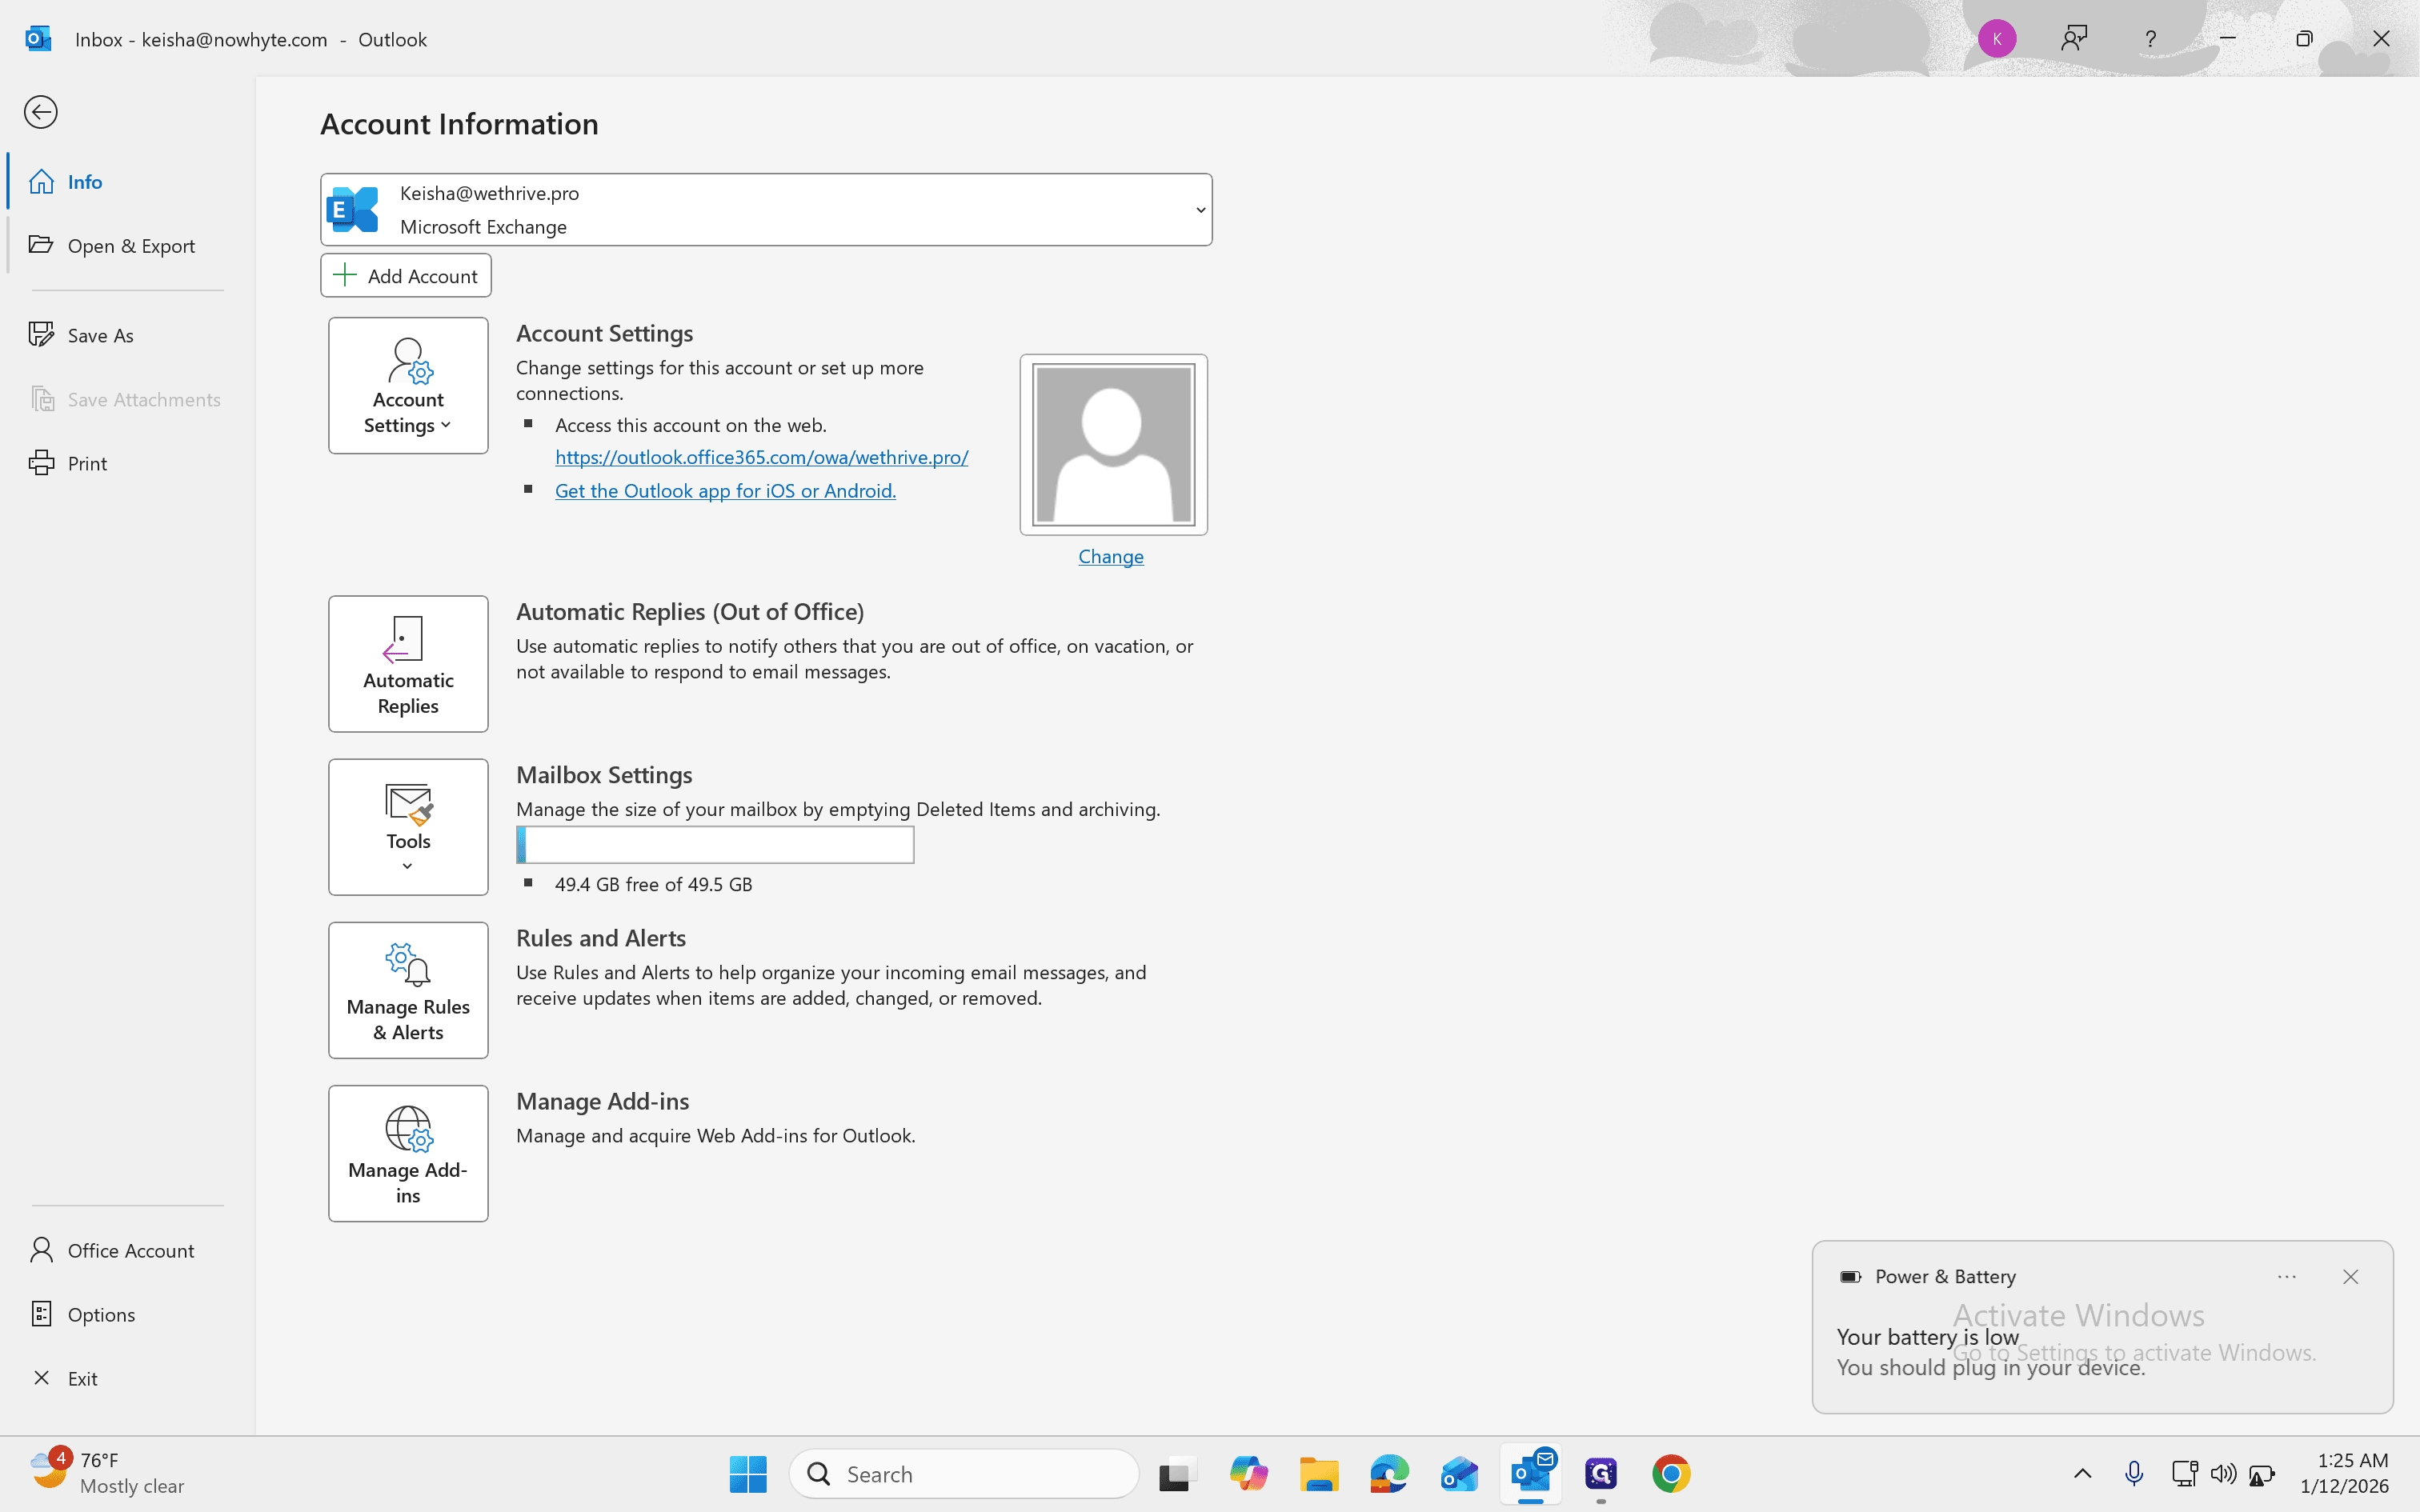Screen dimensions: 2420x1512
Task: Open File Explorer from the taskbar
Action: 1319,1474
